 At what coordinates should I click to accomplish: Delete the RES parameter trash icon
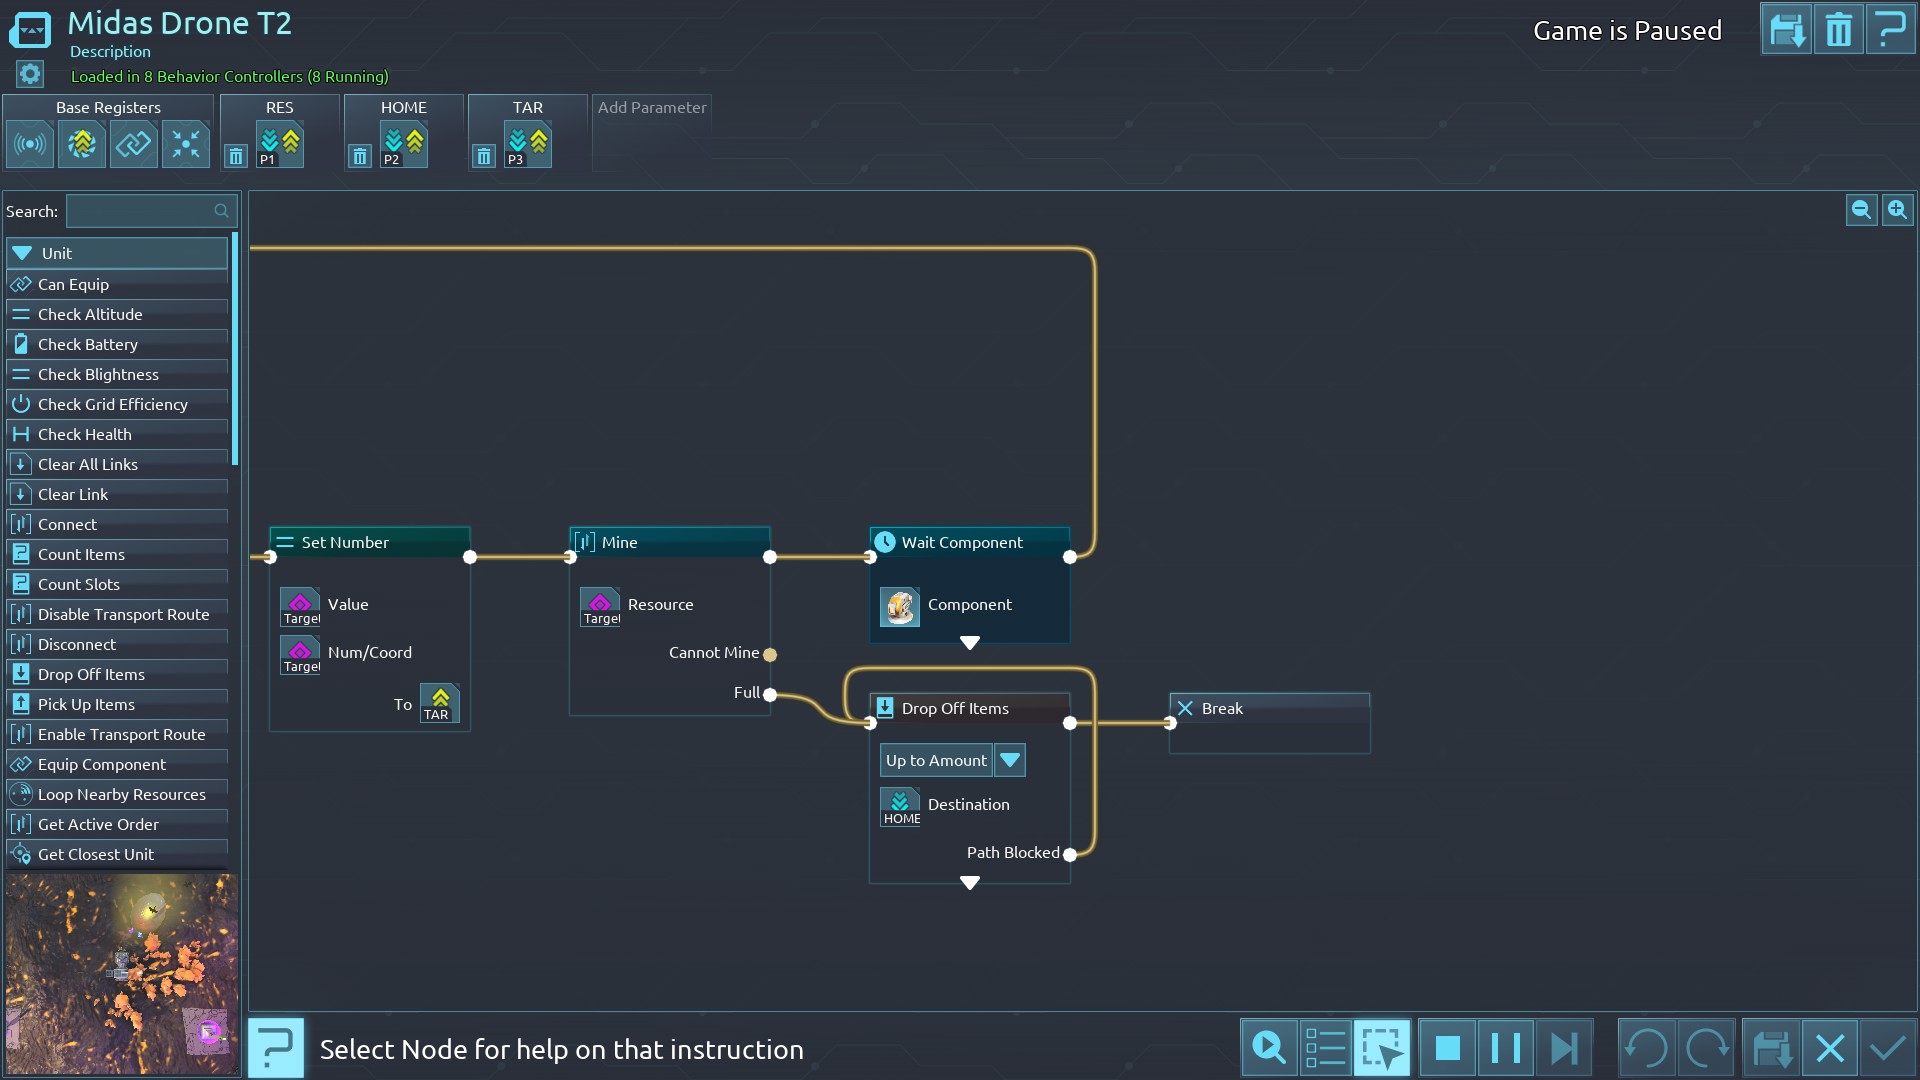tap(236, 156)
